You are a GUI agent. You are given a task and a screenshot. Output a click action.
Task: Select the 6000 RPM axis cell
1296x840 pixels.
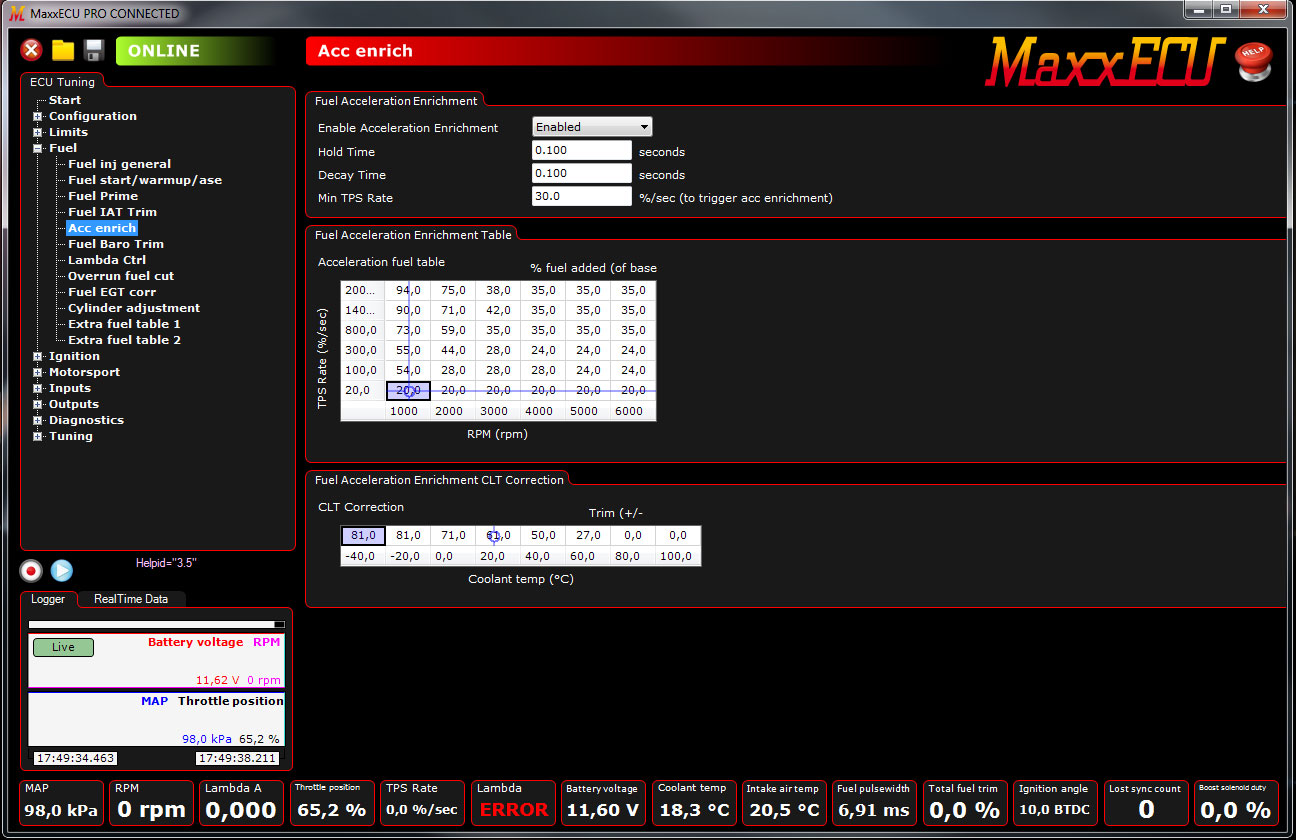tap(633, 411)
